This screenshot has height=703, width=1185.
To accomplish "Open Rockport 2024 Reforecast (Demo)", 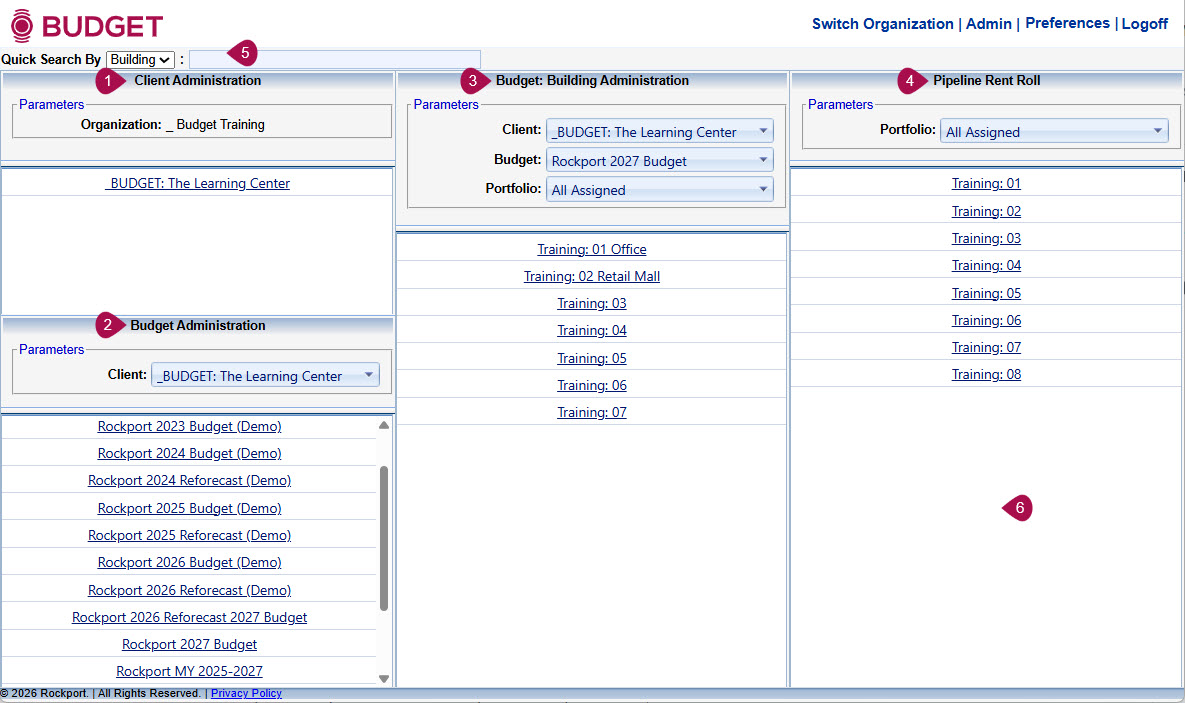I will click(190, 481).
